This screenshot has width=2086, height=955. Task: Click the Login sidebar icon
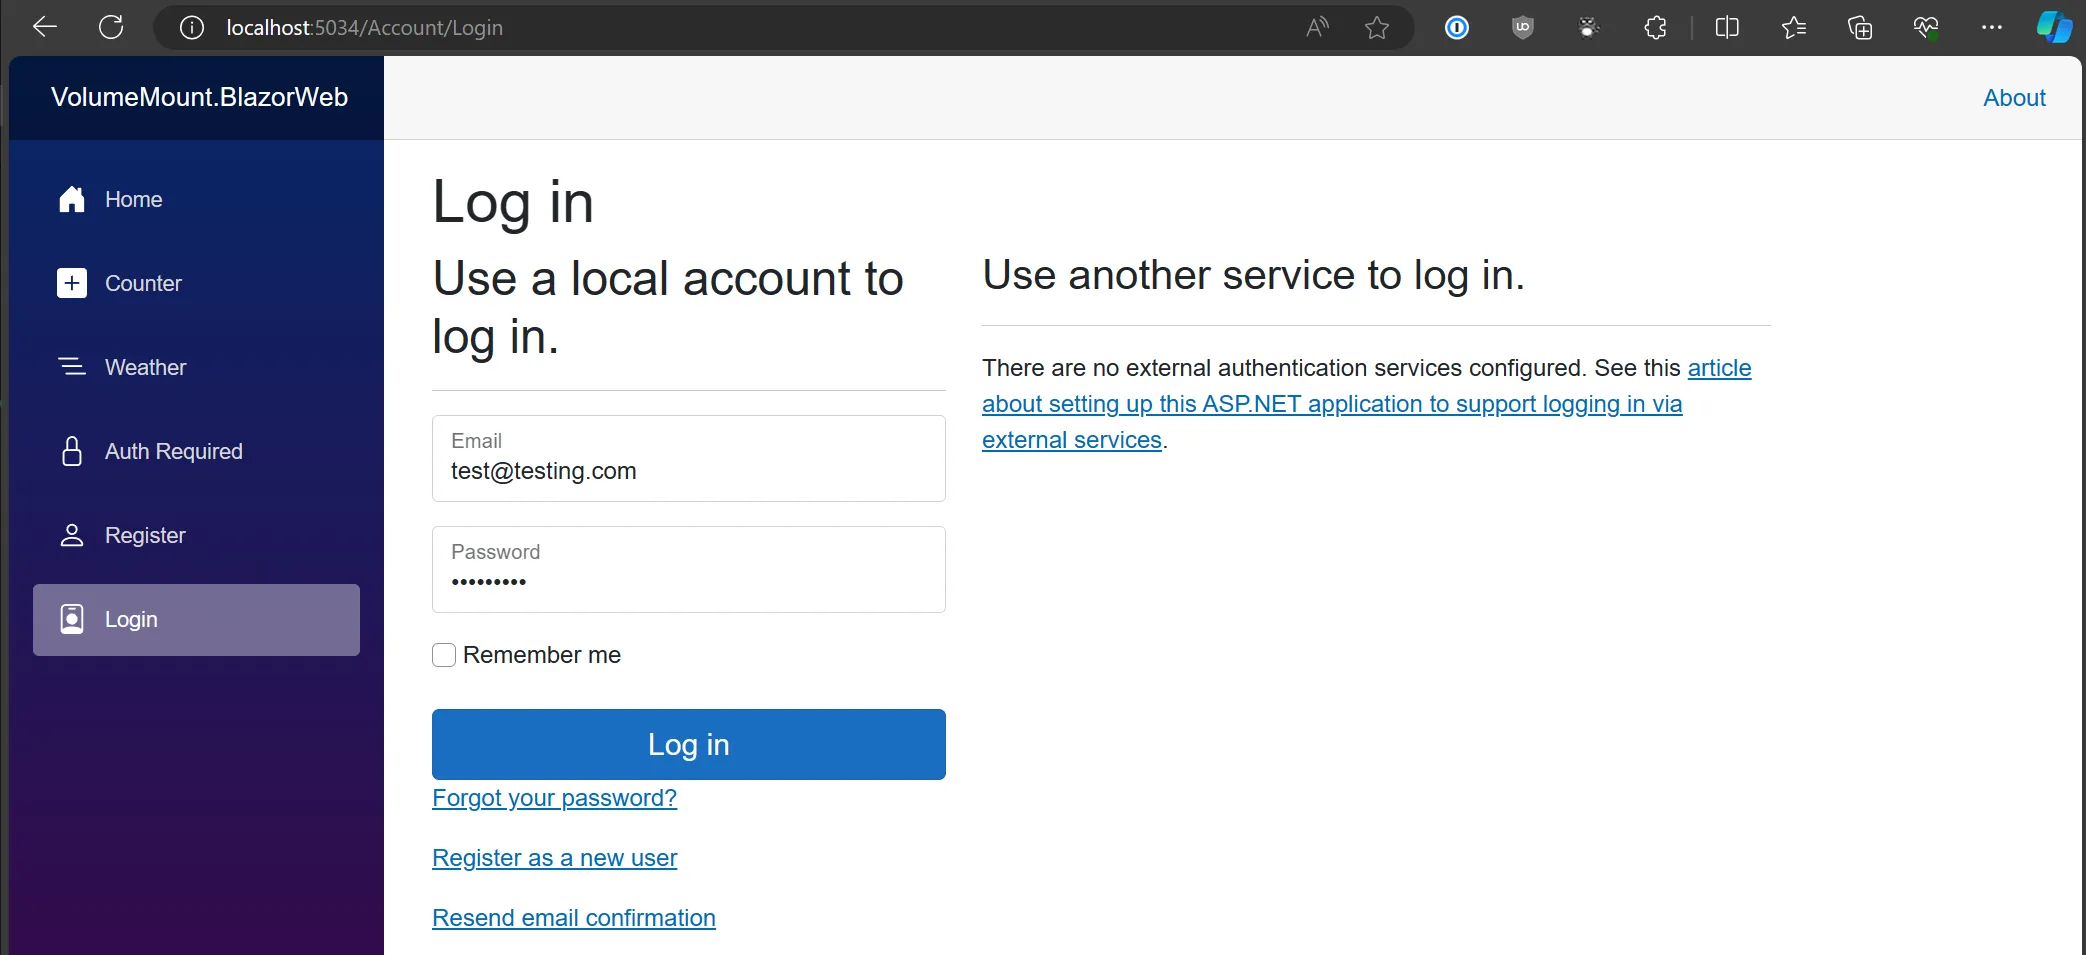click(71, 619)
